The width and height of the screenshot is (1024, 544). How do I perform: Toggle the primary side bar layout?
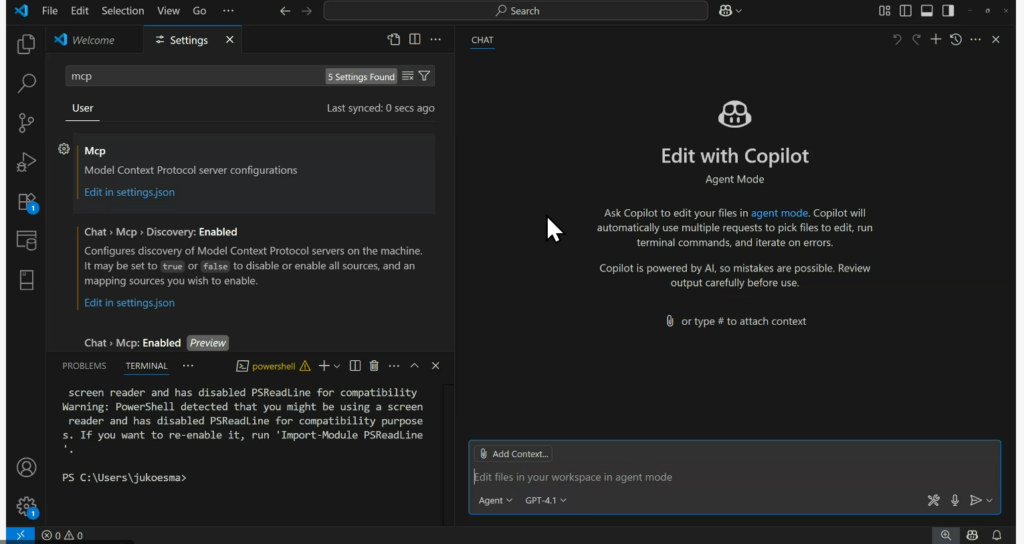tap(905, 10)
